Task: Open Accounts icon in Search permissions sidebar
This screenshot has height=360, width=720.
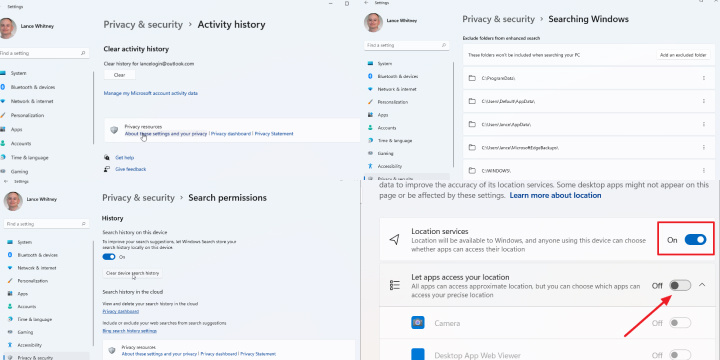Action: point(10,306)
